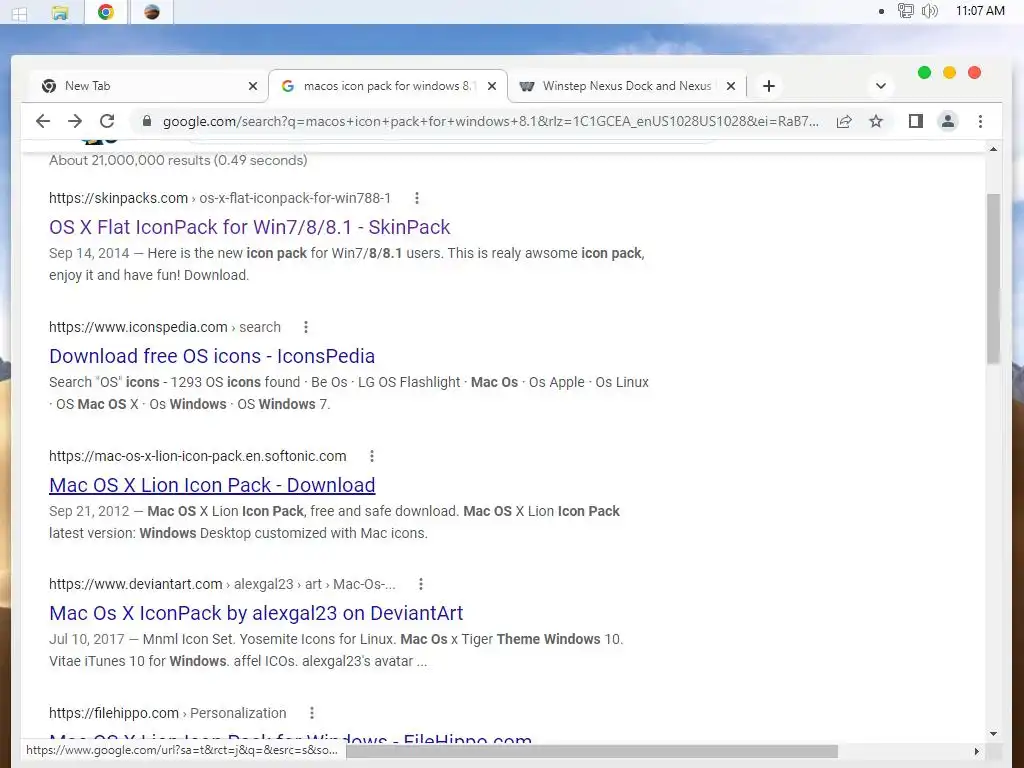Open the Chrome side panel

[x=916, y=121]
